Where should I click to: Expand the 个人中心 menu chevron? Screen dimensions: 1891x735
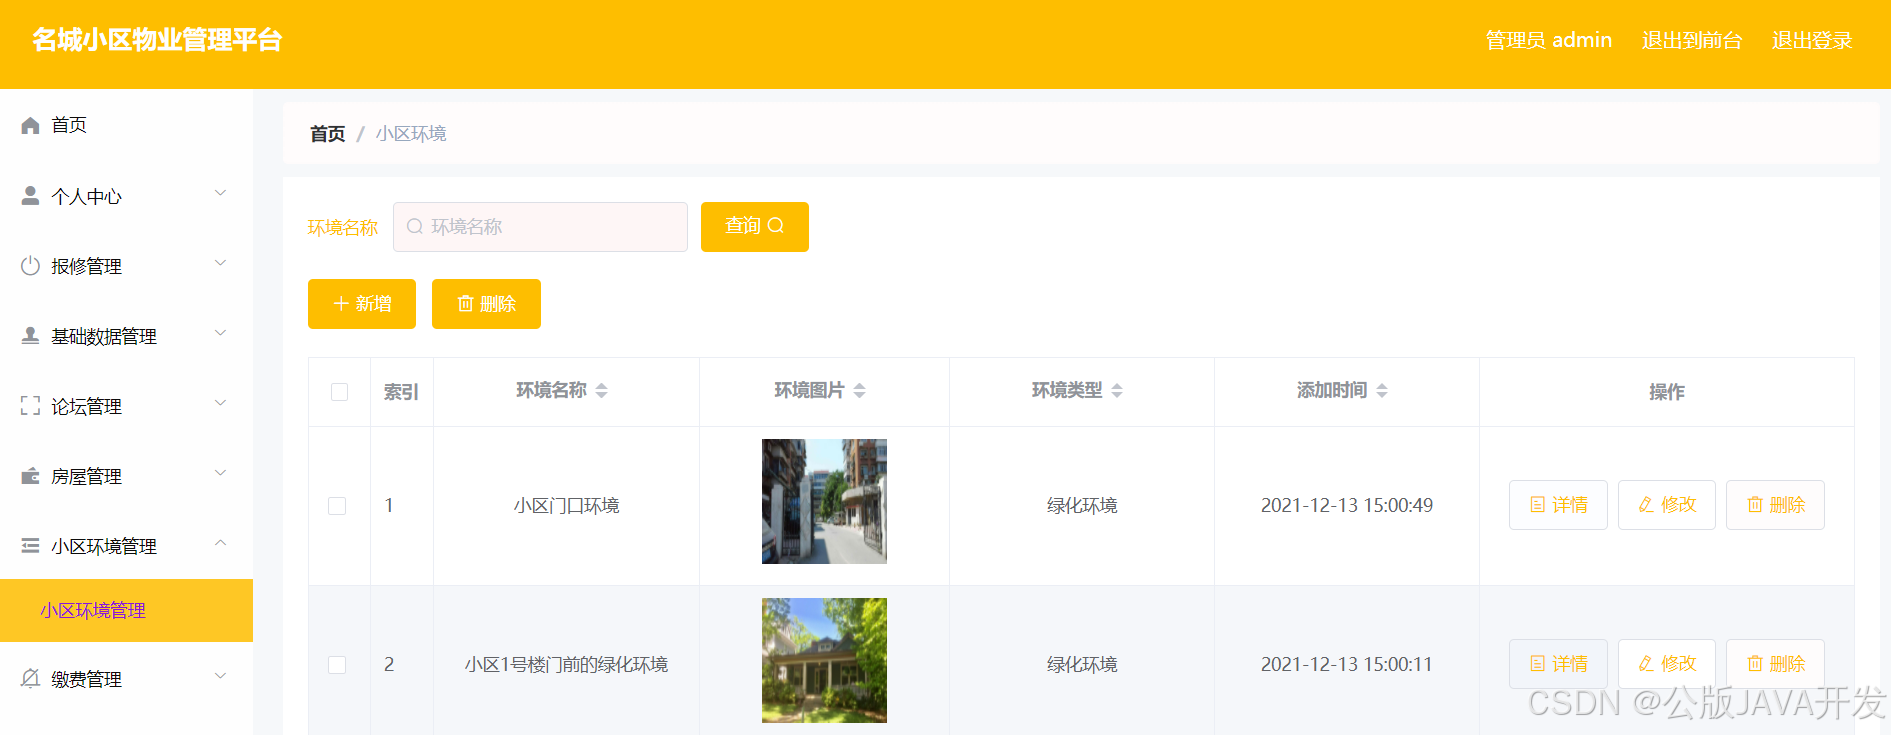click(221, 193)
